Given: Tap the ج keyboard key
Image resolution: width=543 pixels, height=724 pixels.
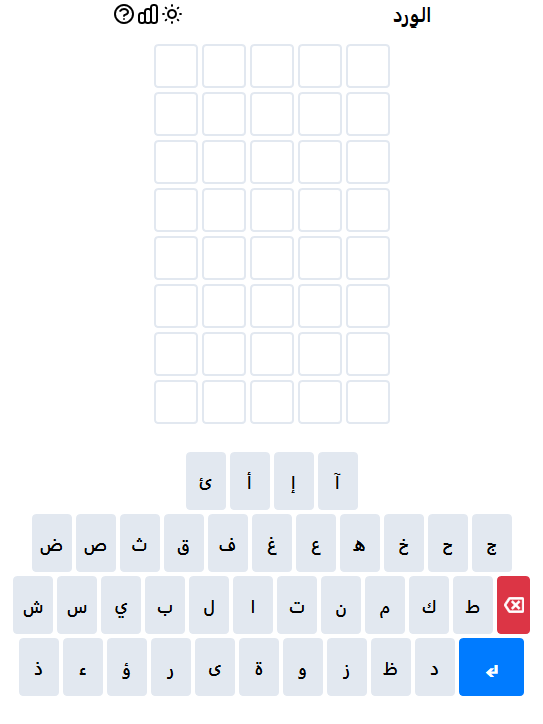Looking at the screenshot, I should pos(492,543).
